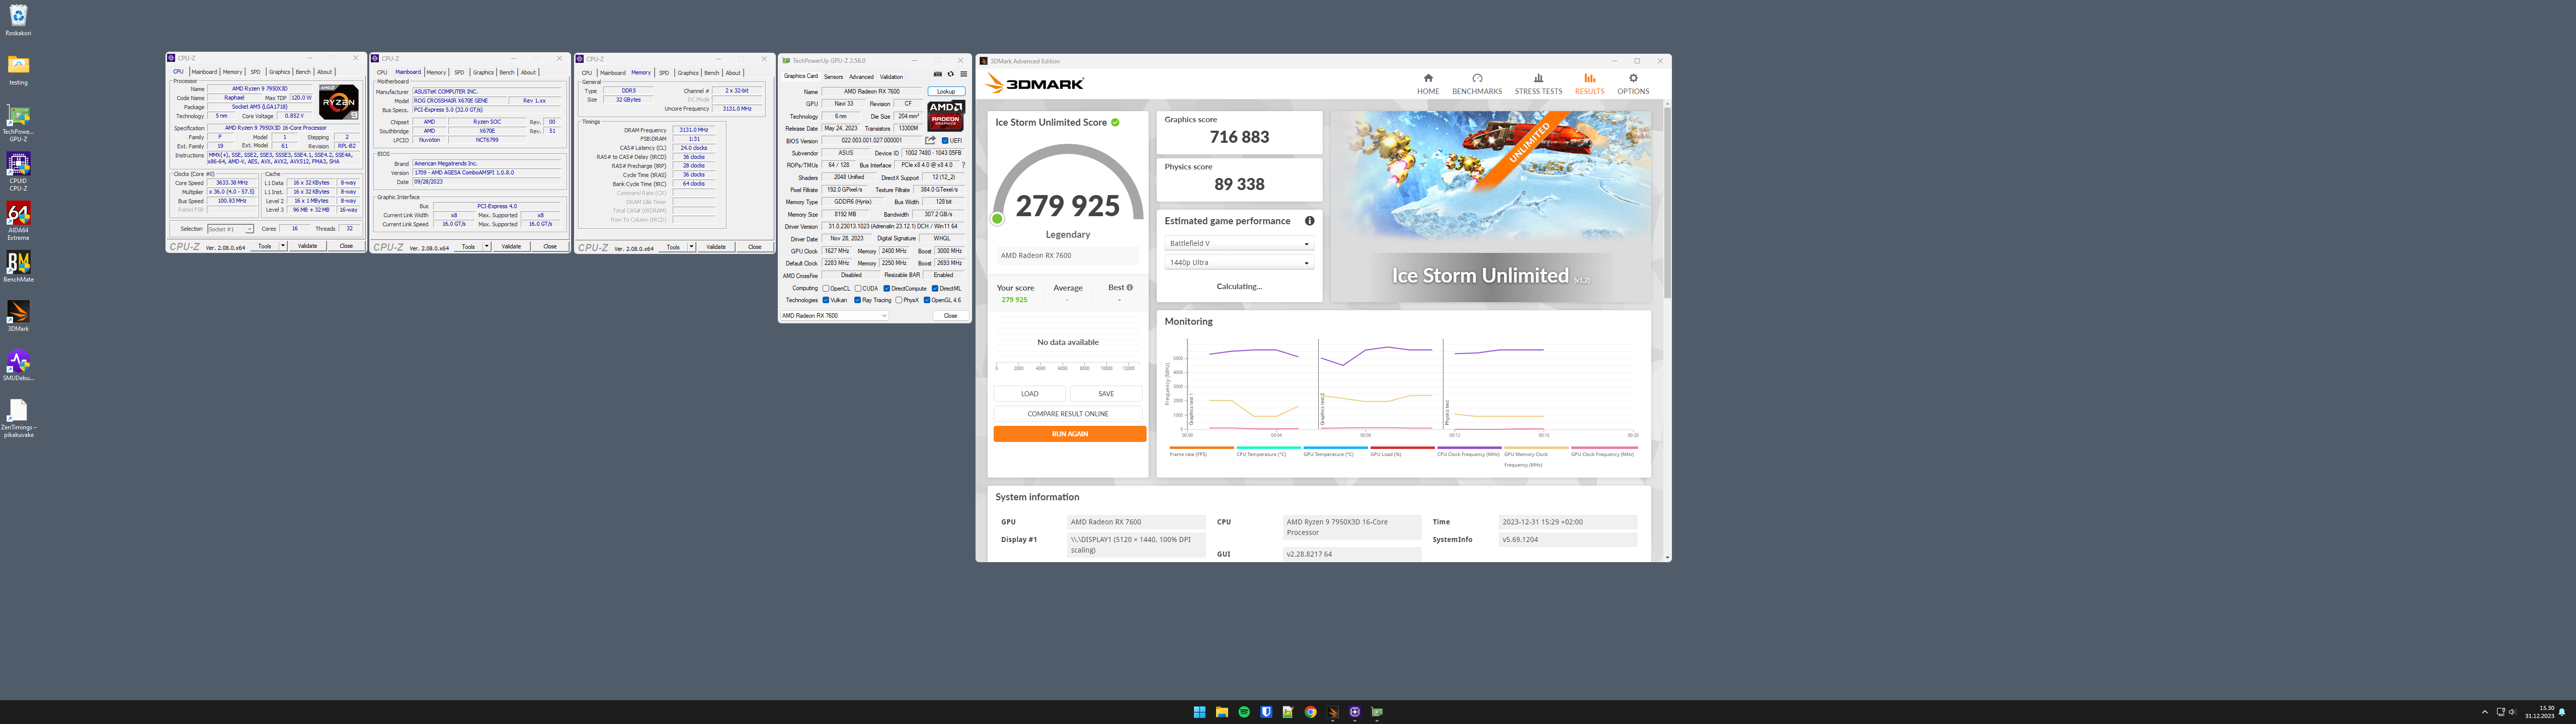Toggle the DirectML checkbox in GPU-Z
The height and width of the screenshot is (724, 2576).
click(934, 288)
